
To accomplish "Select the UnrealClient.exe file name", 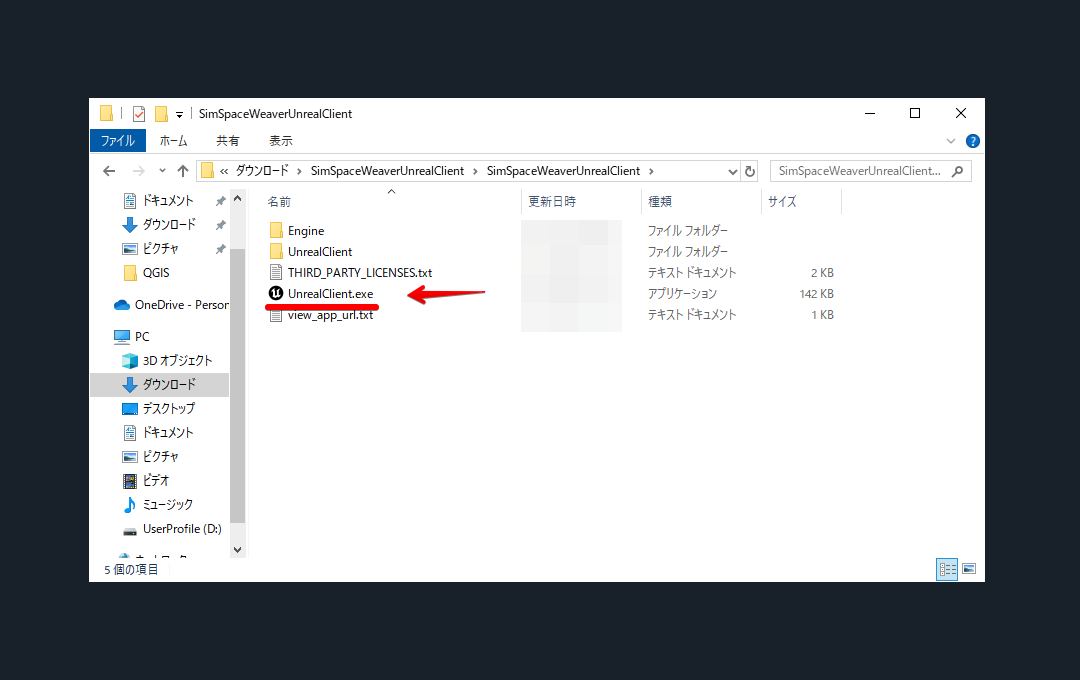I will point(331,293).
